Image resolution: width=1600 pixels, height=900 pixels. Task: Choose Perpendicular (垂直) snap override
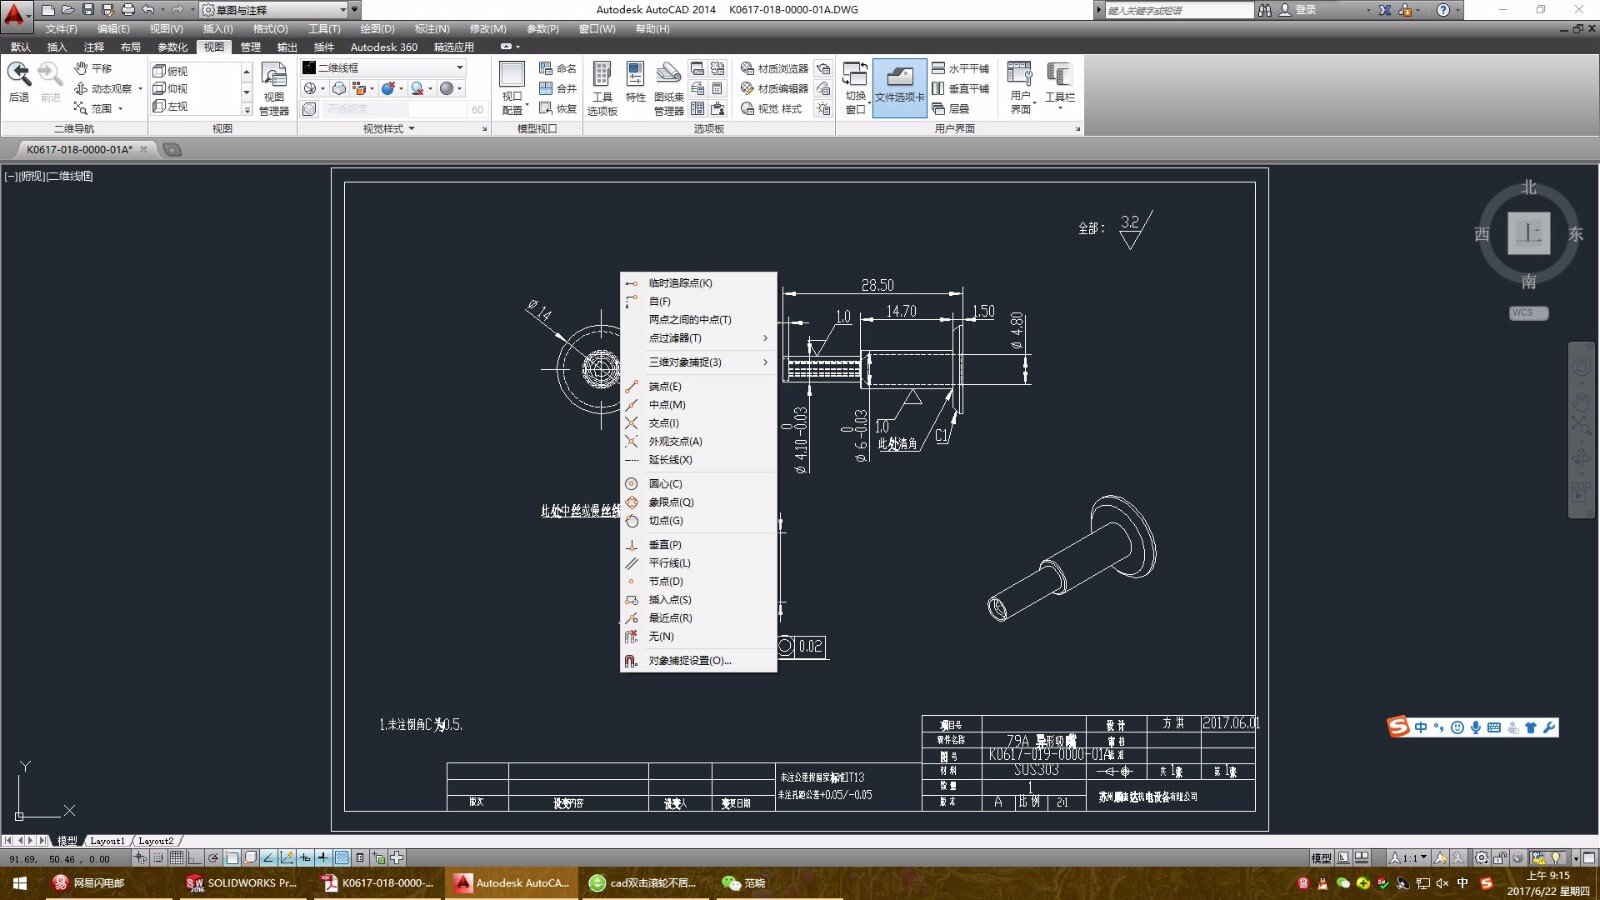698,545
